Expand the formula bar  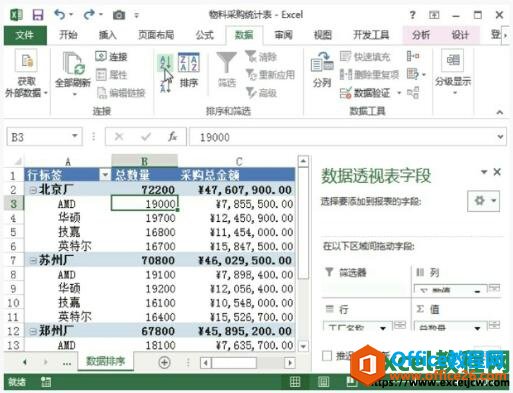500,137
